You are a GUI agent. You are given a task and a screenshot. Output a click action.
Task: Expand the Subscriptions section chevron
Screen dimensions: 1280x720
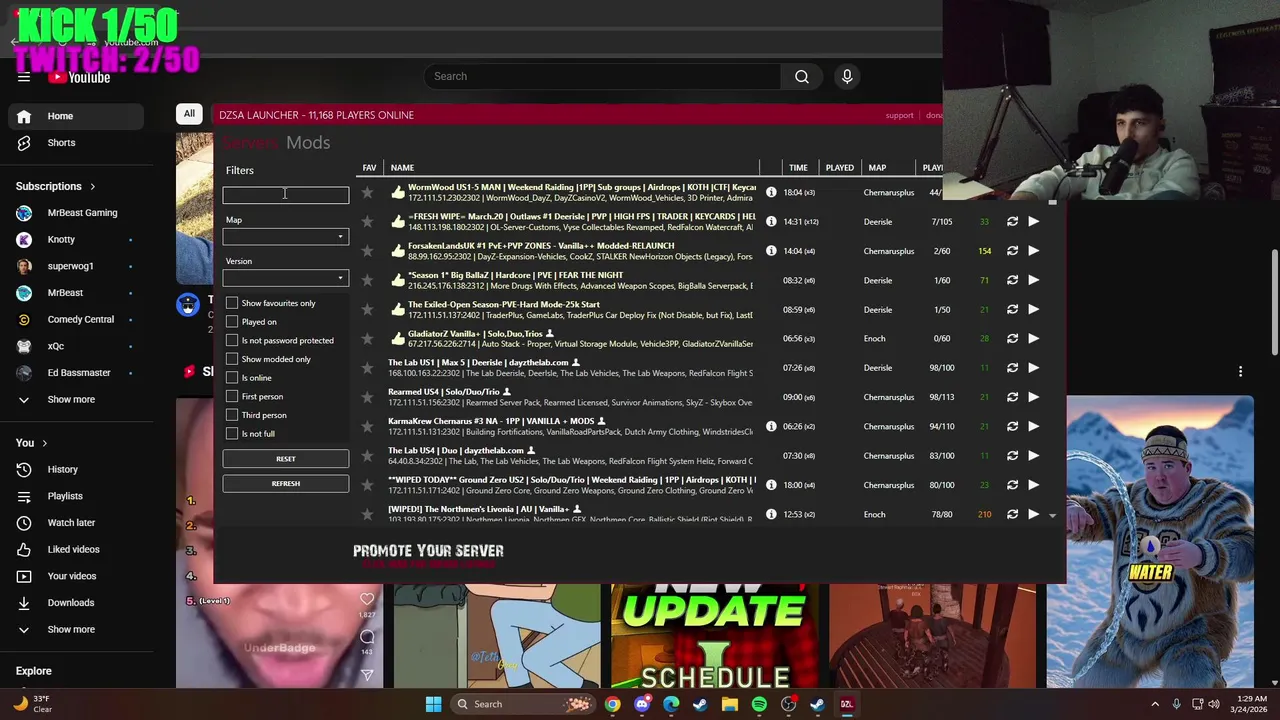tap(93, 186)
